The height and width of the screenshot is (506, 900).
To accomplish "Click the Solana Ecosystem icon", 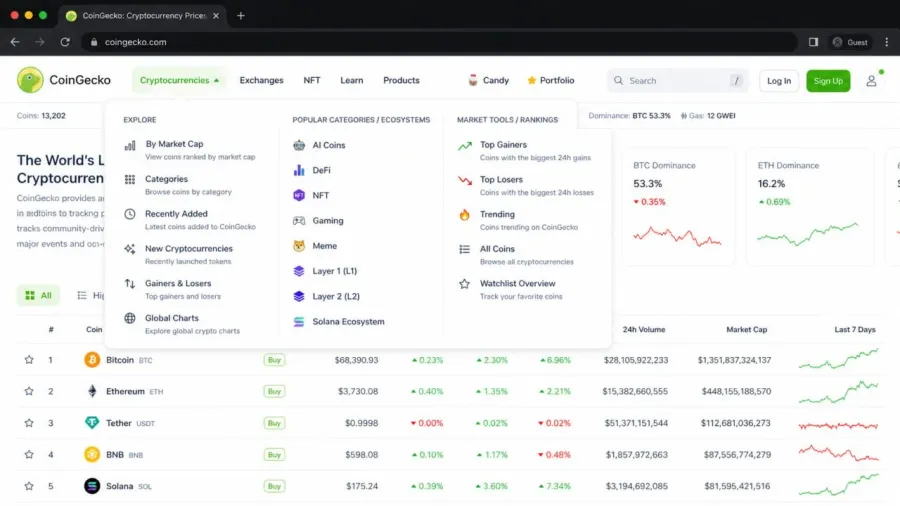I will [299, 322].
